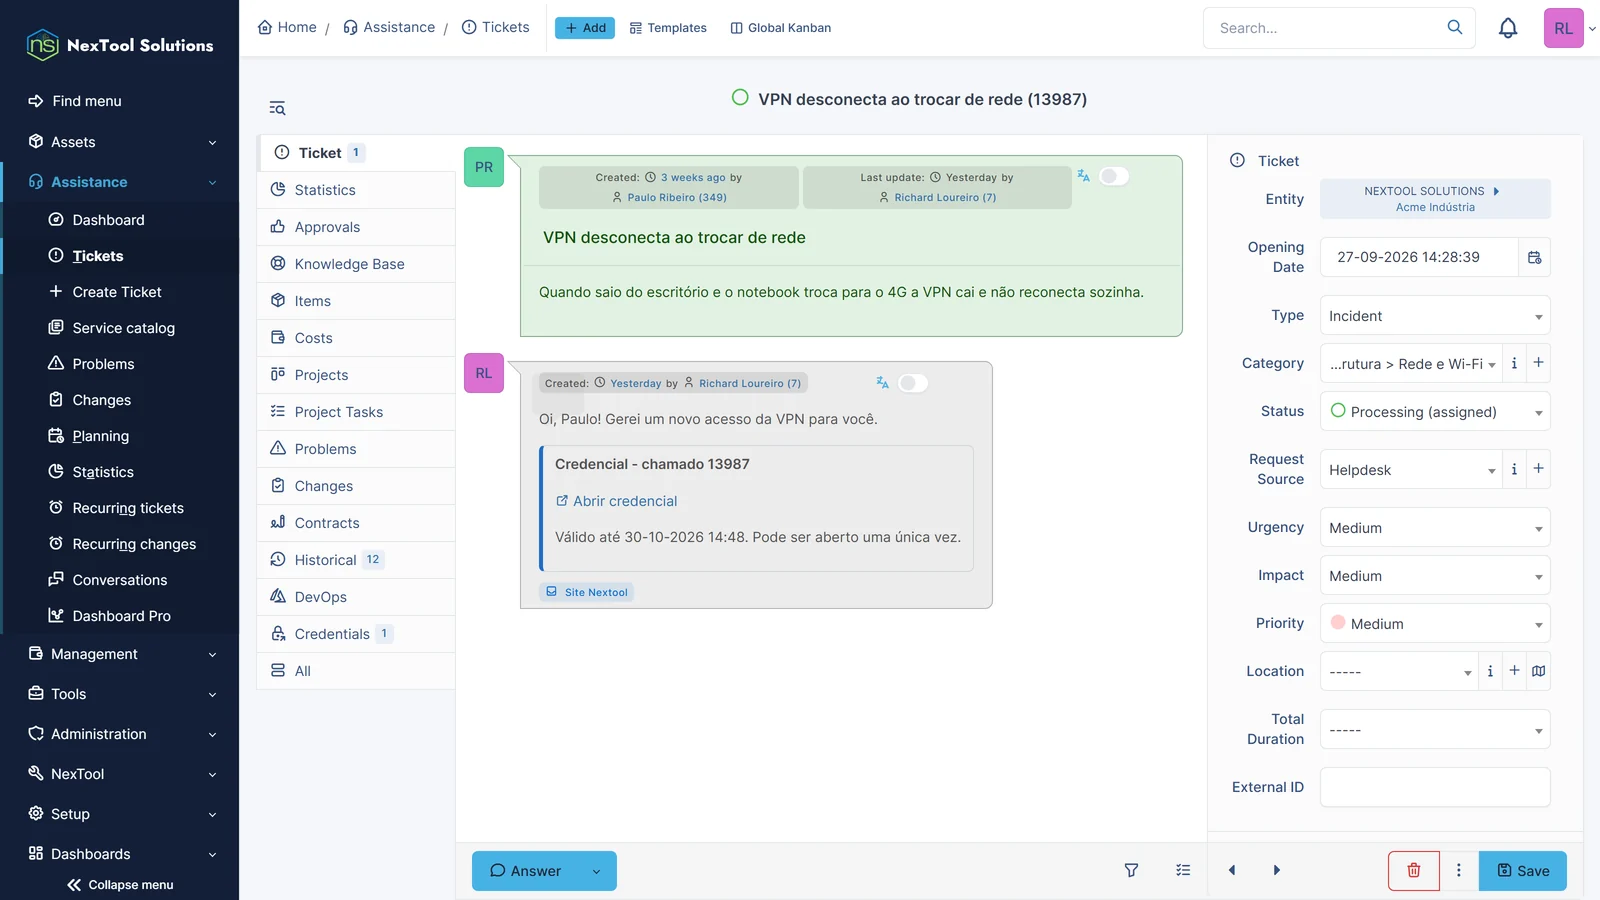Image resolution: width=1600 pixels, height=900 pixels.
Task: Open the Location map icon
Action: (1539, 671)
